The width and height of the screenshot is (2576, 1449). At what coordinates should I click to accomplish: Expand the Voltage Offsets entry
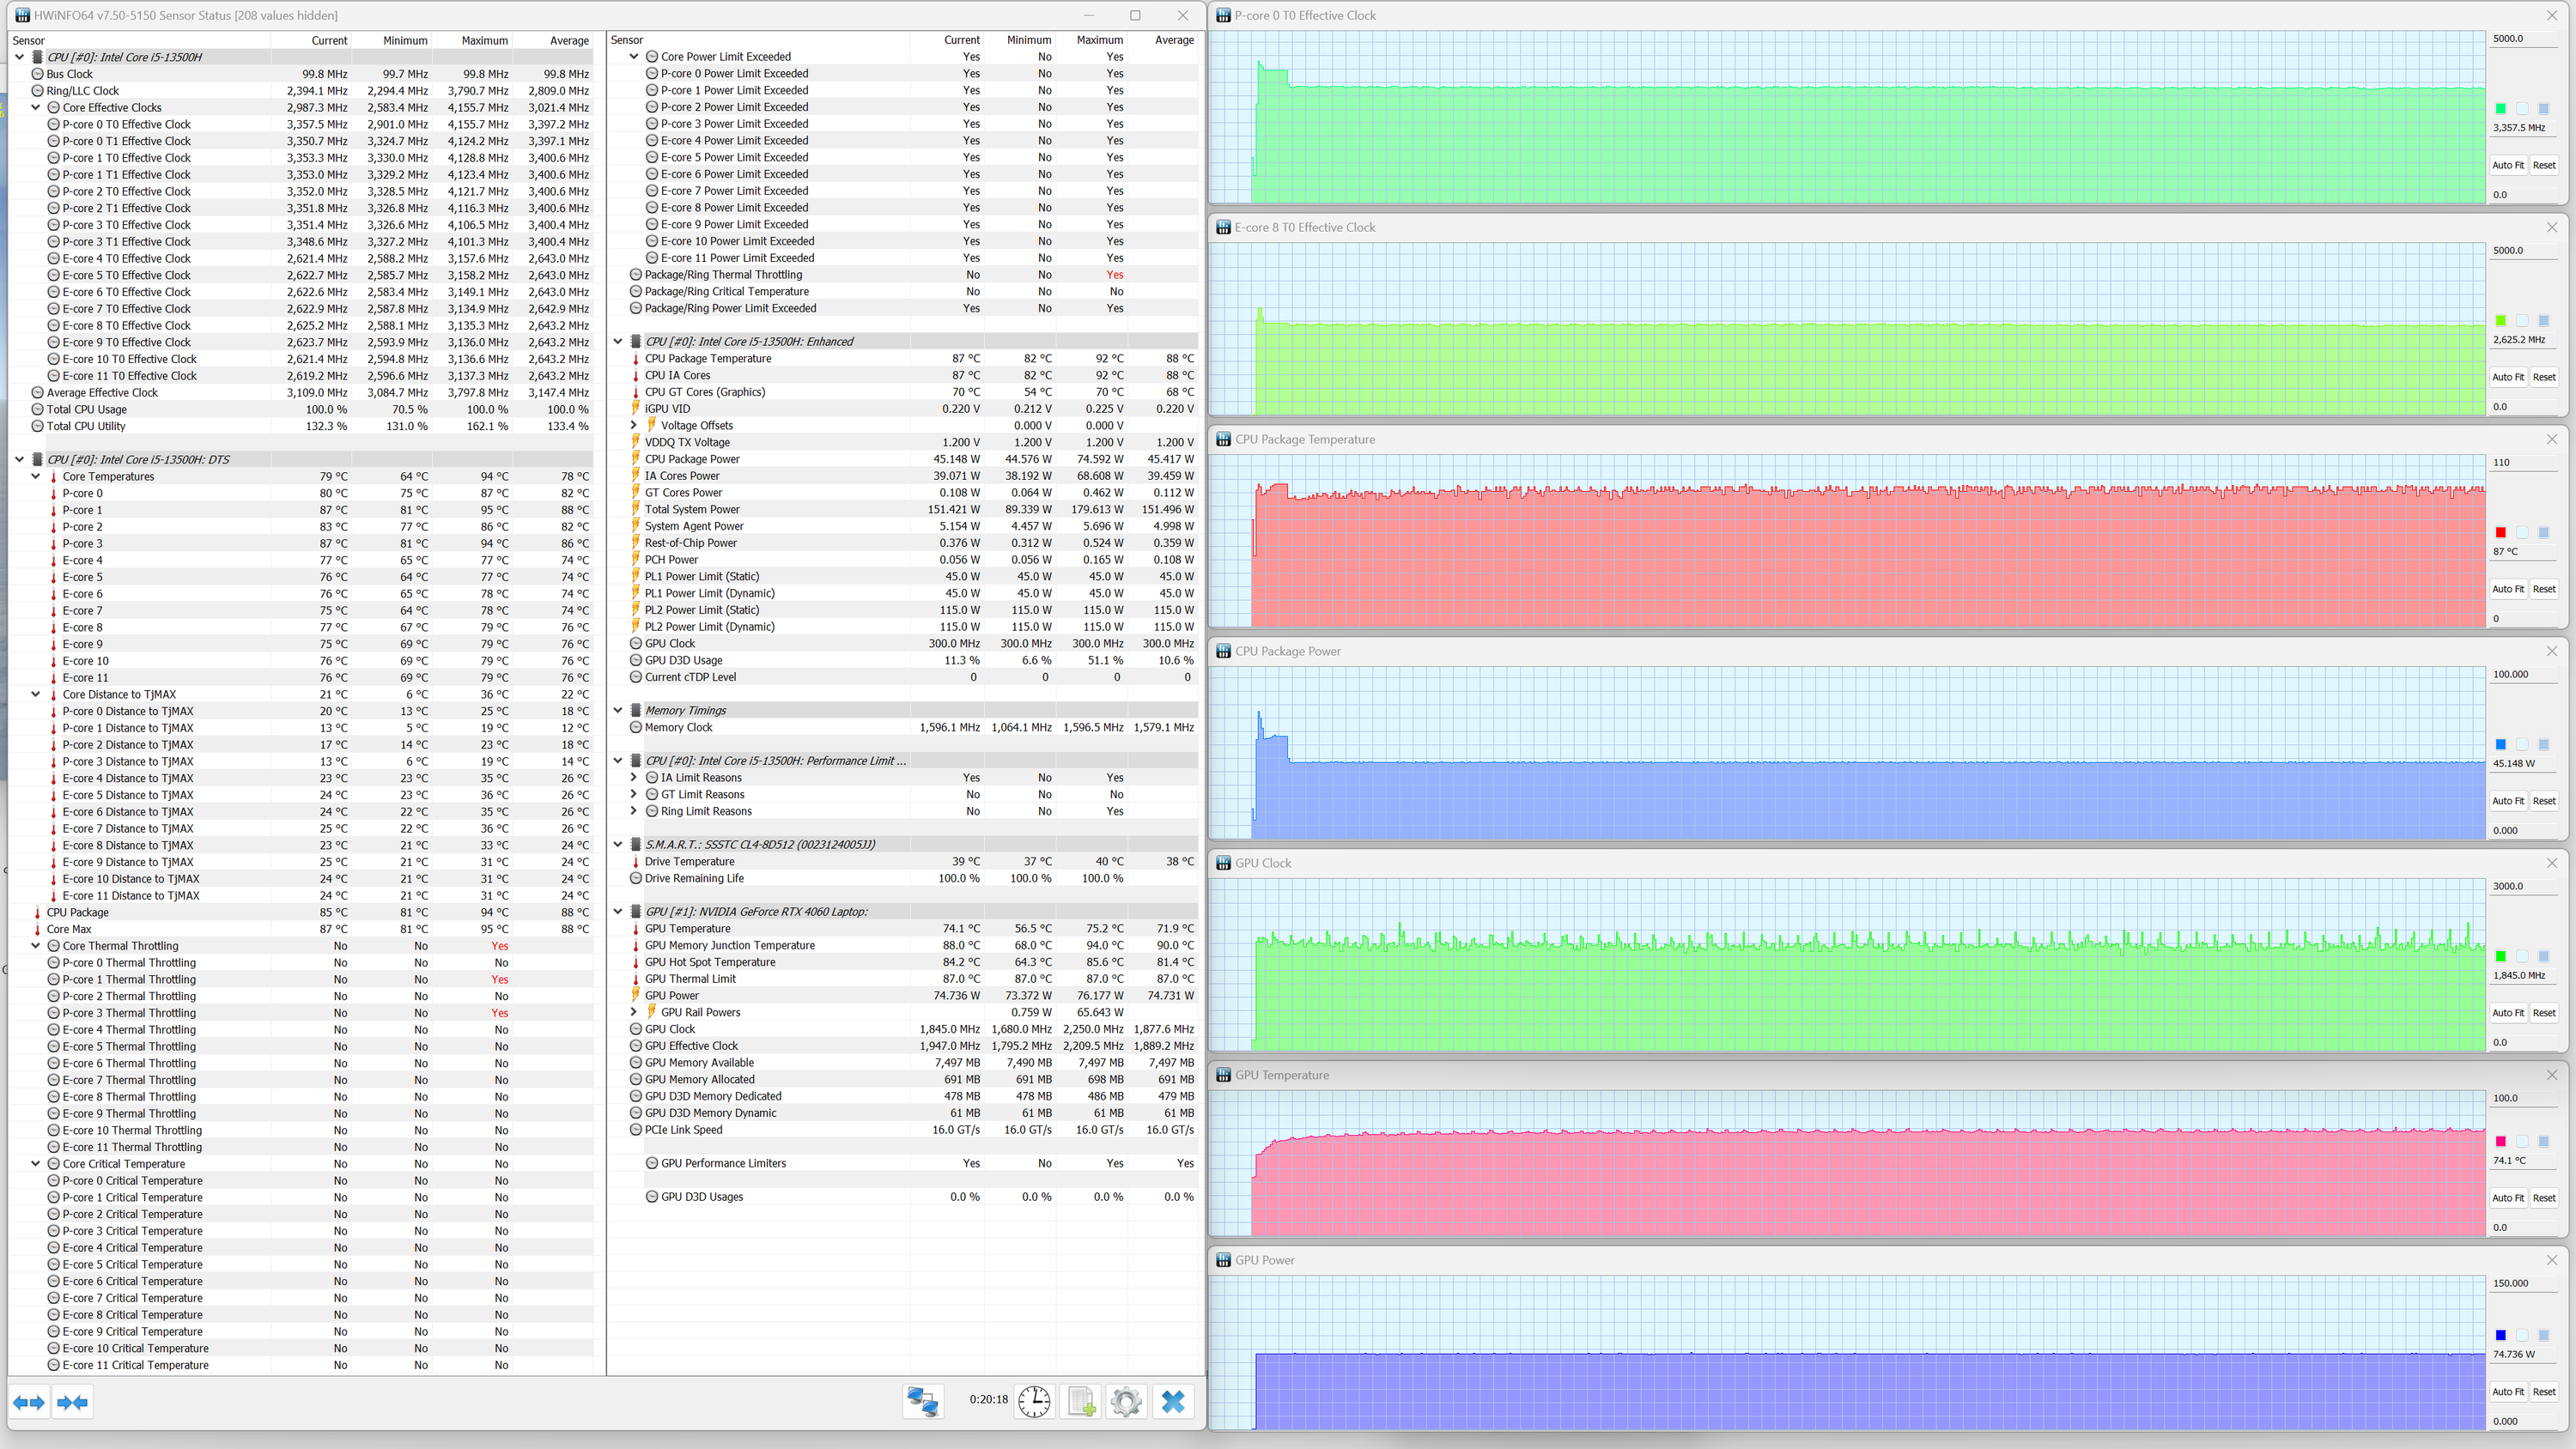coord(634,425)
